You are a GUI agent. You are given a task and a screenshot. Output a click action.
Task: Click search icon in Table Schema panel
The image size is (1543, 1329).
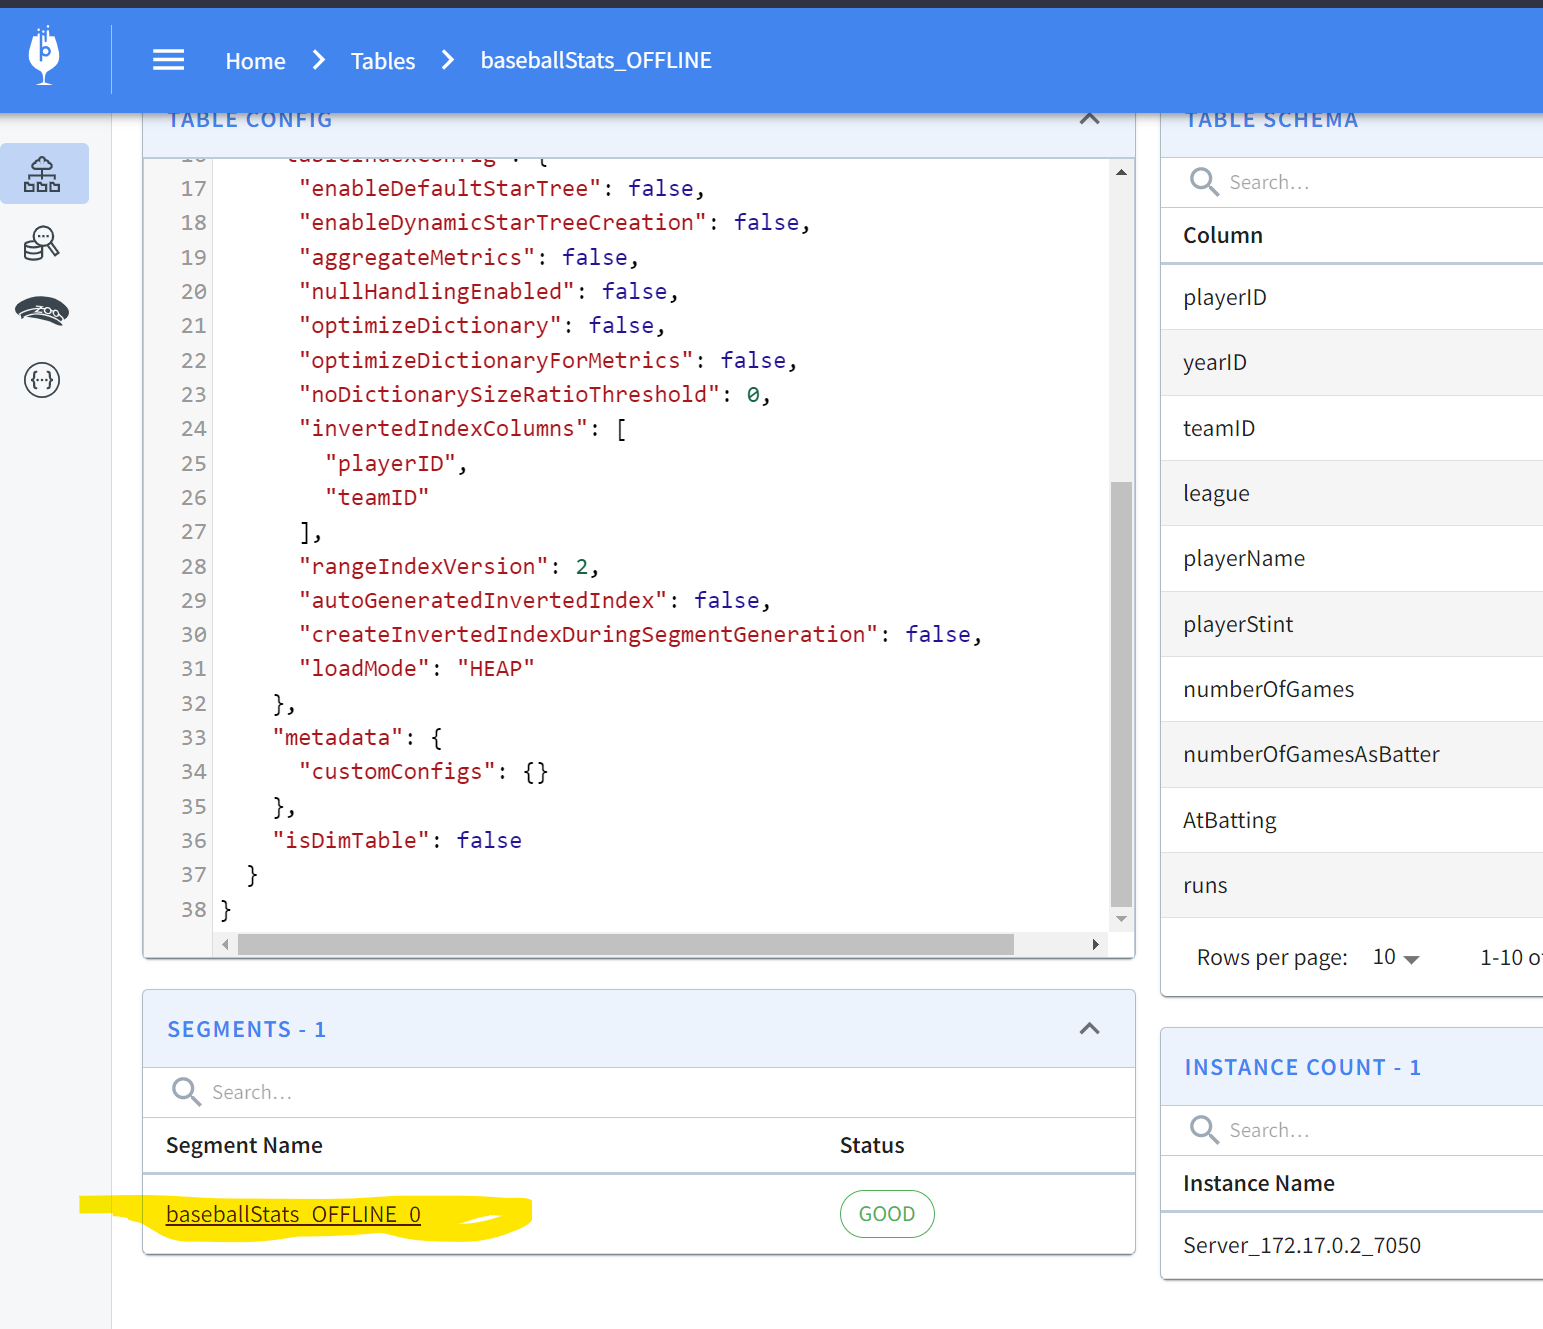(x=1204, y=182)
